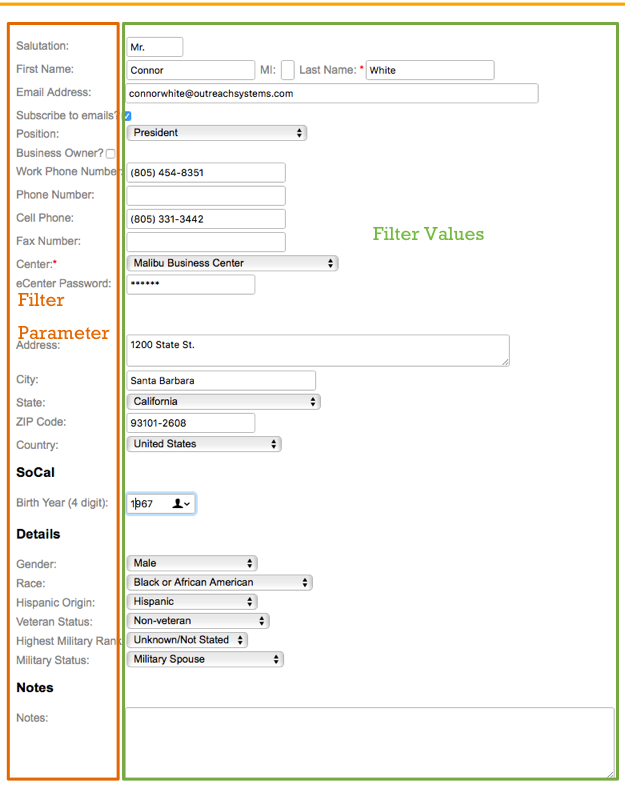Expand the State dropdown
This screenshot has height=785, width=625.
223,401
